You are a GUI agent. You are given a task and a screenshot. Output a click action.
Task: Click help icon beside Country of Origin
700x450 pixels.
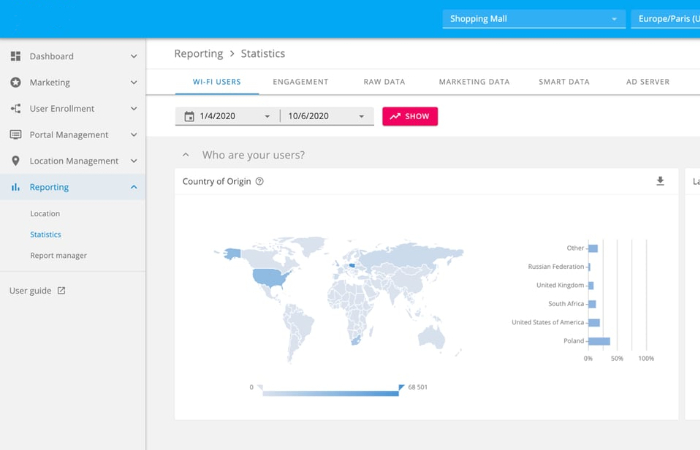(x=260, y=182)
